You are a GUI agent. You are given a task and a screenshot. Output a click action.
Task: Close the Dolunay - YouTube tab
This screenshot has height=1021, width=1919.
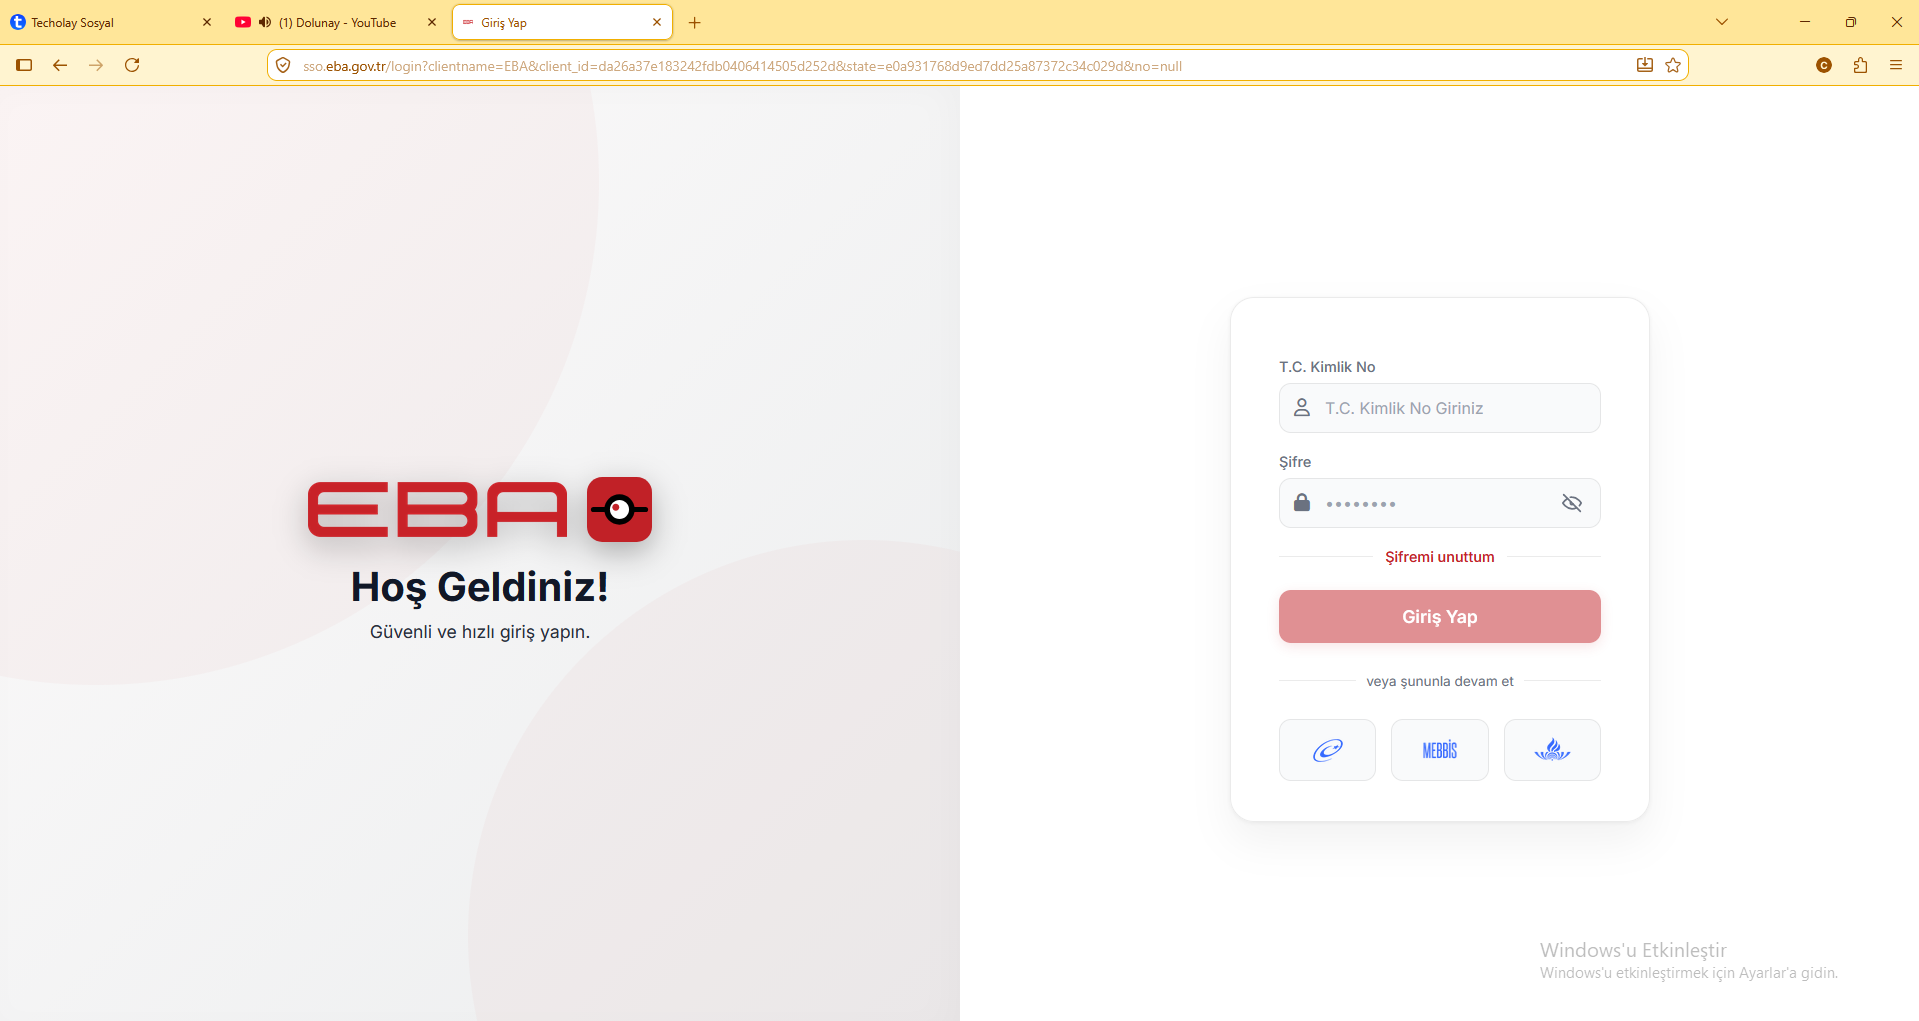[432, 22]
